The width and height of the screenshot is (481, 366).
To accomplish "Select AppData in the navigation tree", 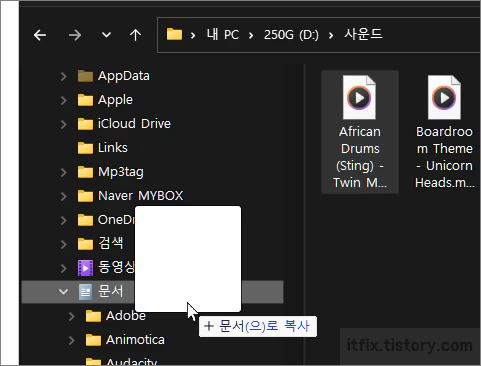I will 124,76.
